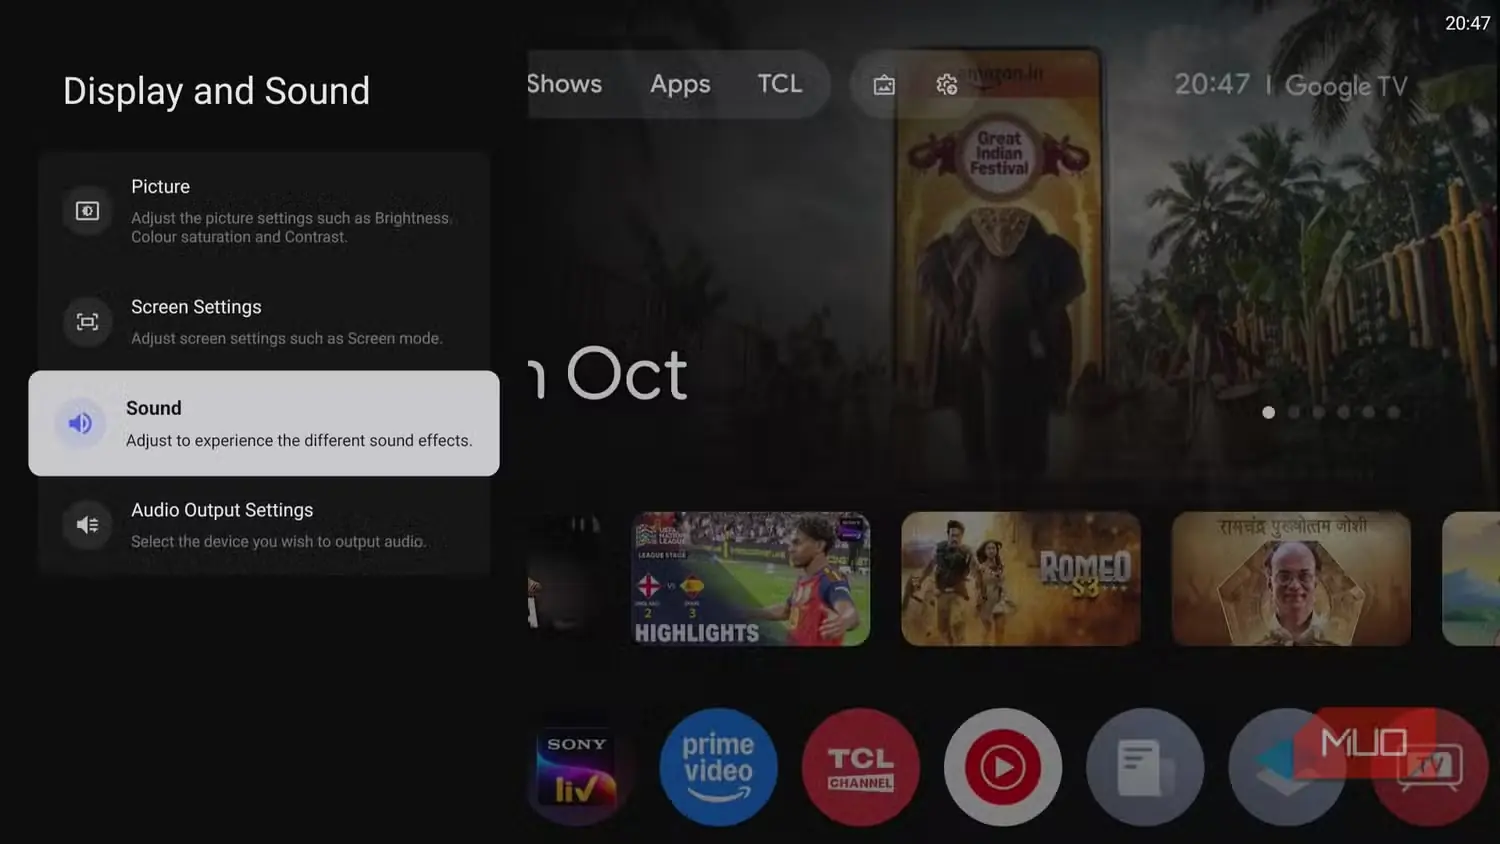Select the first carousel page dot
The width and height of the screenshot is (1500, 844).
pyautogui.click(x=1268, y=412)
